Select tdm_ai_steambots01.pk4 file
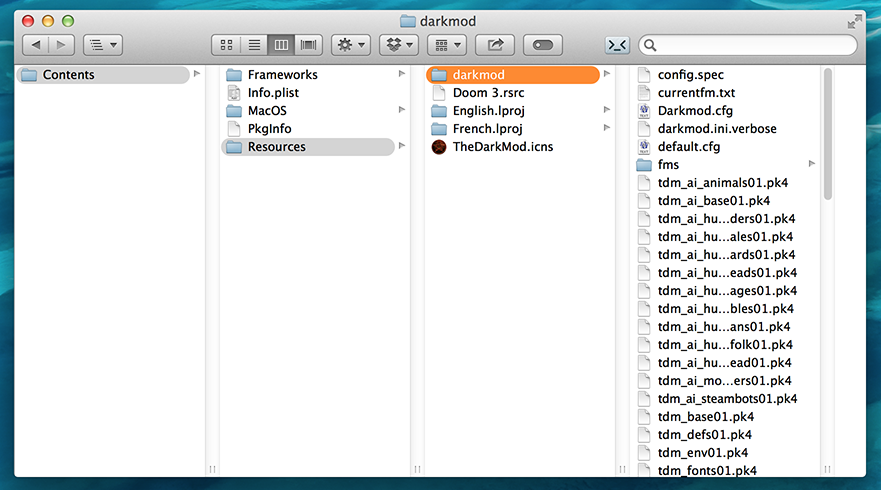Image resolution: width=881 pixels, height=490 pixels. 728,398
